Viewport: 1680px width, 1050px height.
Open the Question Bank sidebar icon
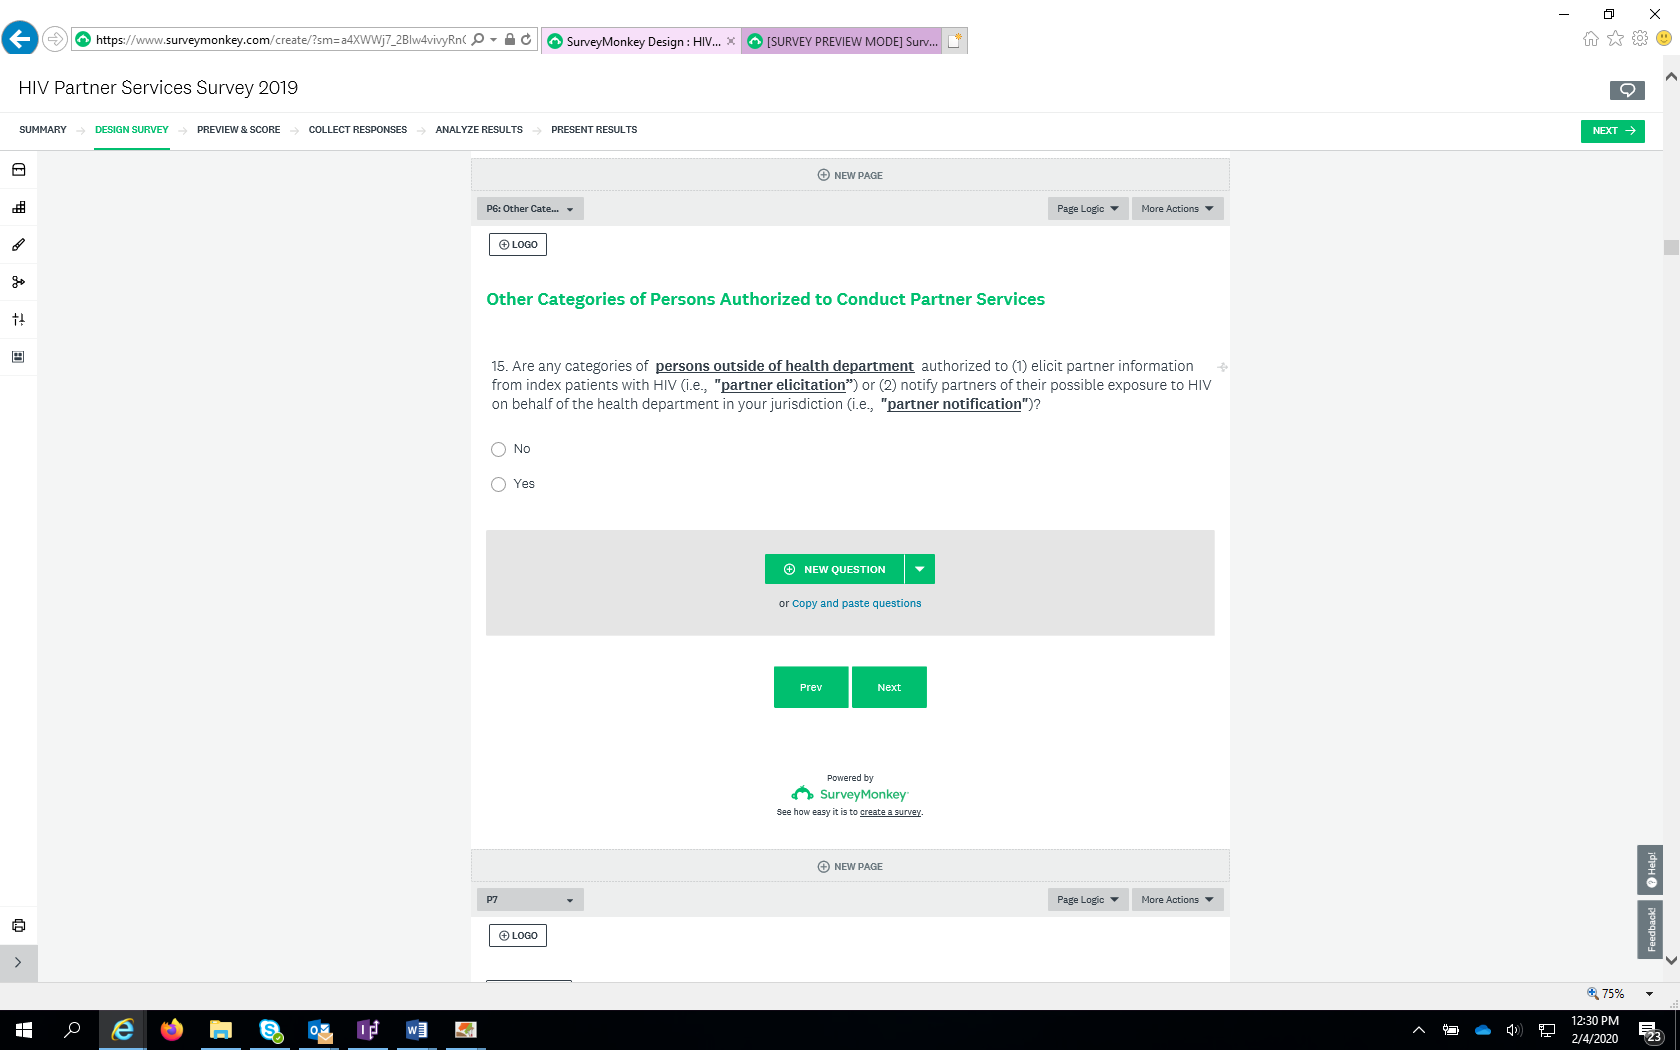click(18, 170)
